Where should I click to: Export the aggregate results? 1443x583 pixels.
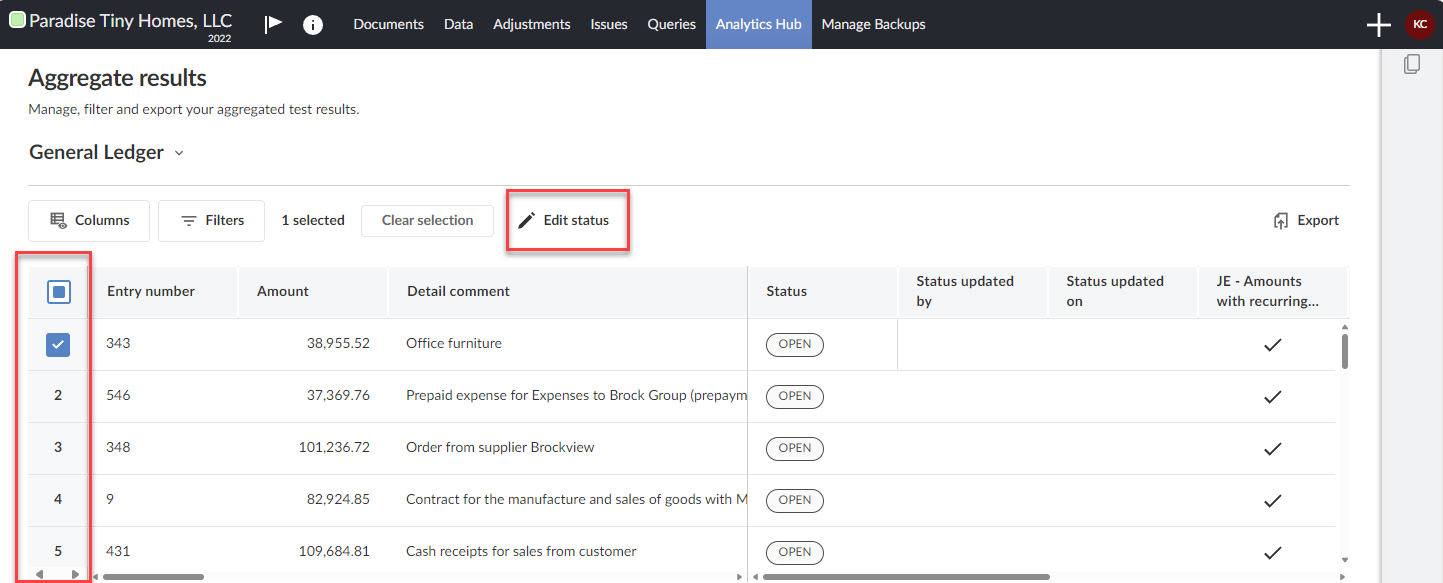coord(1306,220)
